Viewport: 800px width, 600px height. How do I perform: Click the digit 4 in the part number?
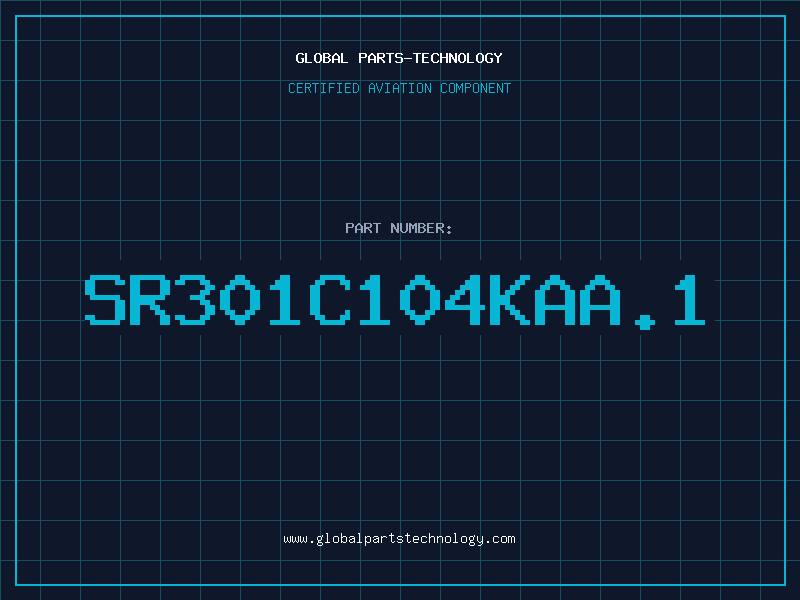click(465, 299)
